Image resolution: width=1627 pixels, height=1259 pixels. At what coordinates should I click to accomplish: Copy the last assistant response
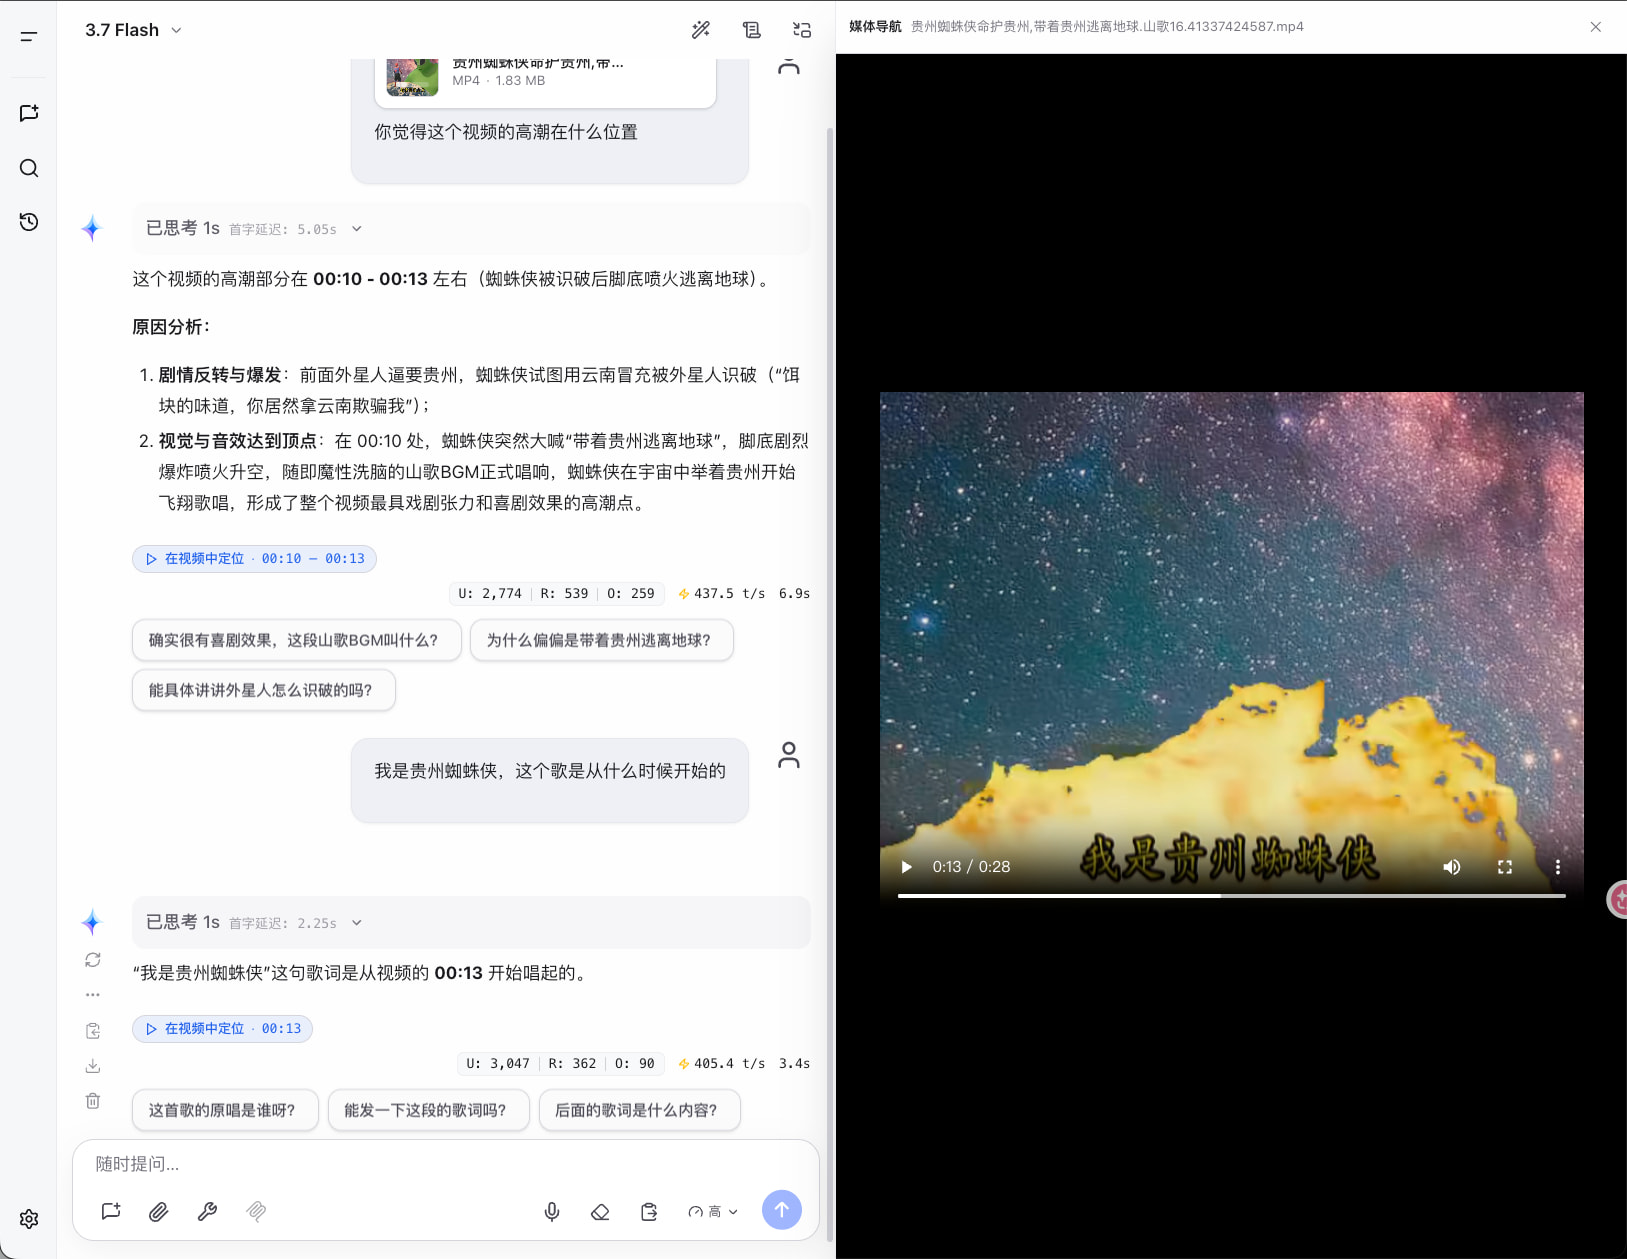point(93,1031)
